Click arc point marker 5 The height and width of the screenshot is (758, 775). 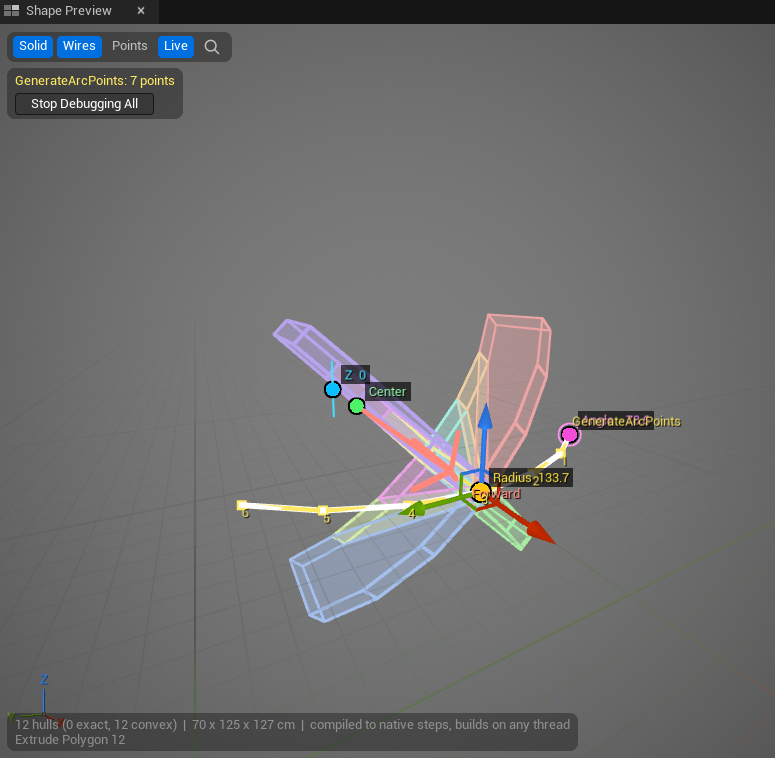323,510
